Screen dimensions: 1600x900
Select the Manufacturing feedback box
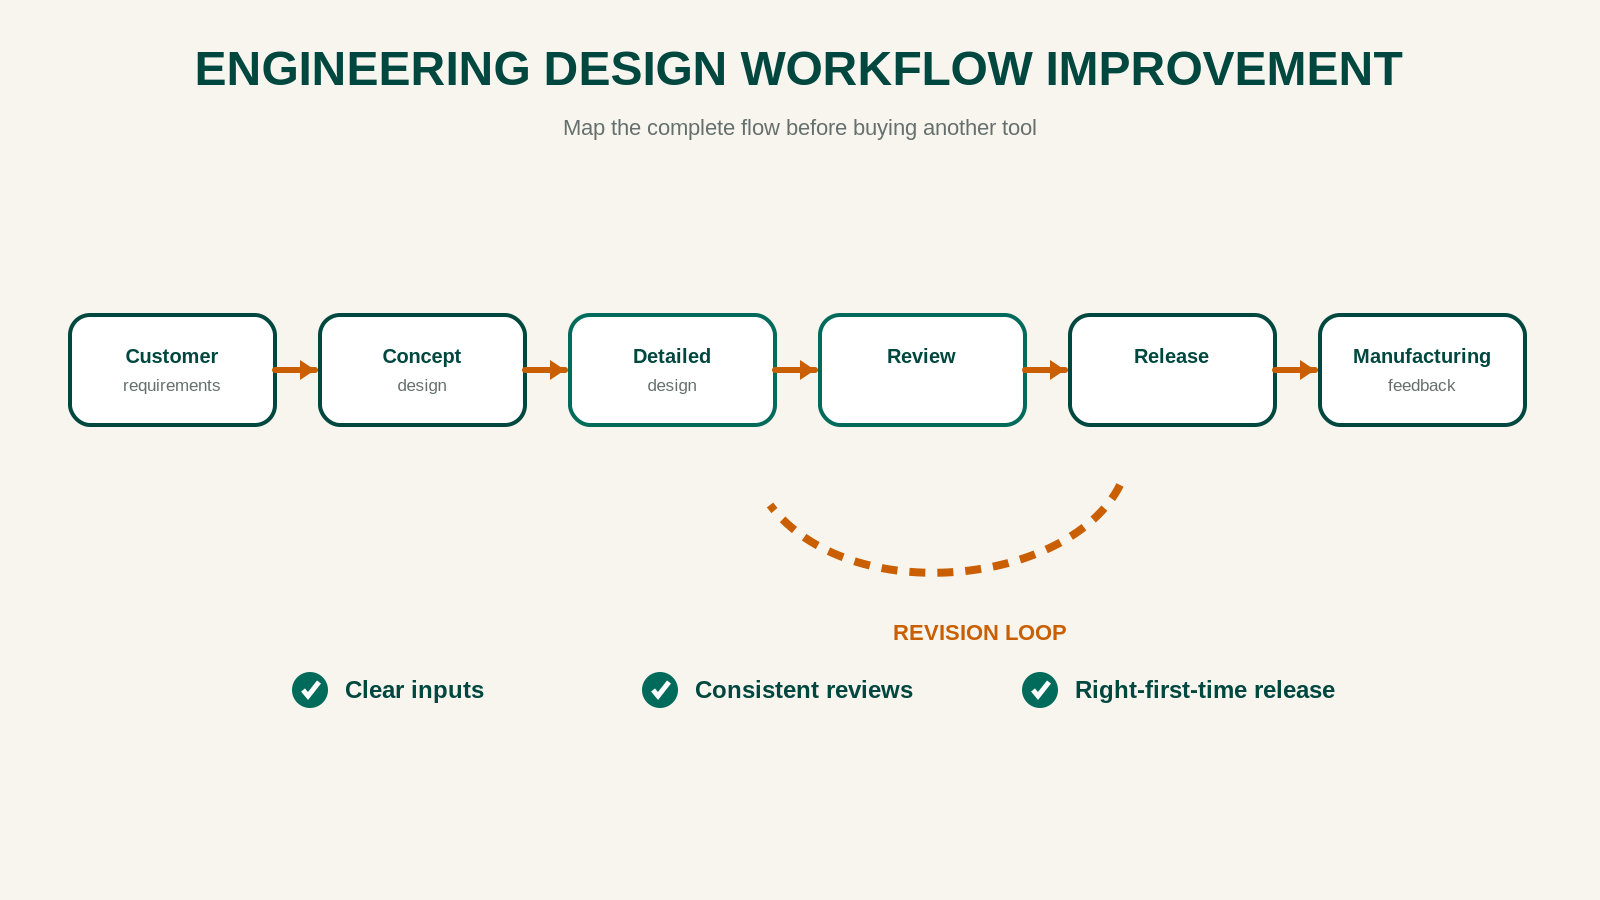pyautogui.click(x=1422, y=370)
